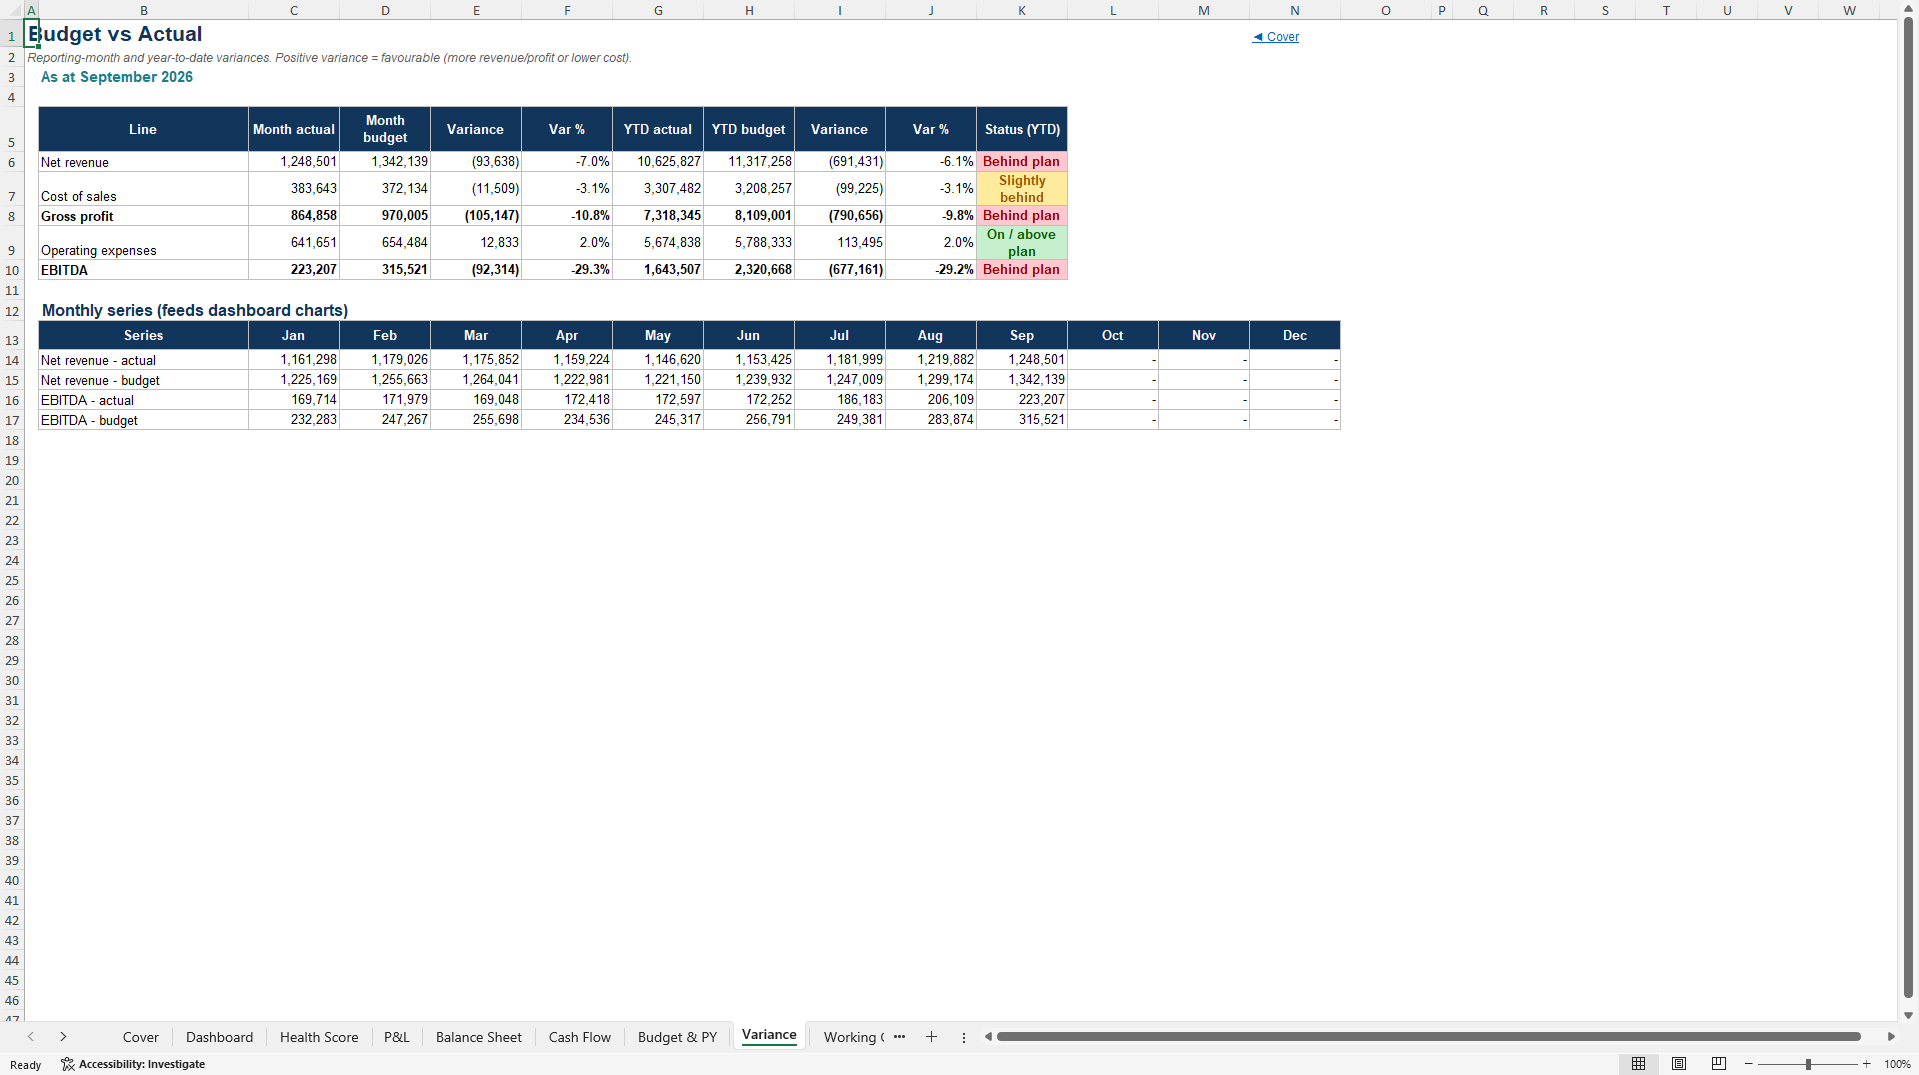Zoom in using the plus icon
The image size is (1919, 1075).
click(1866, 1064)
